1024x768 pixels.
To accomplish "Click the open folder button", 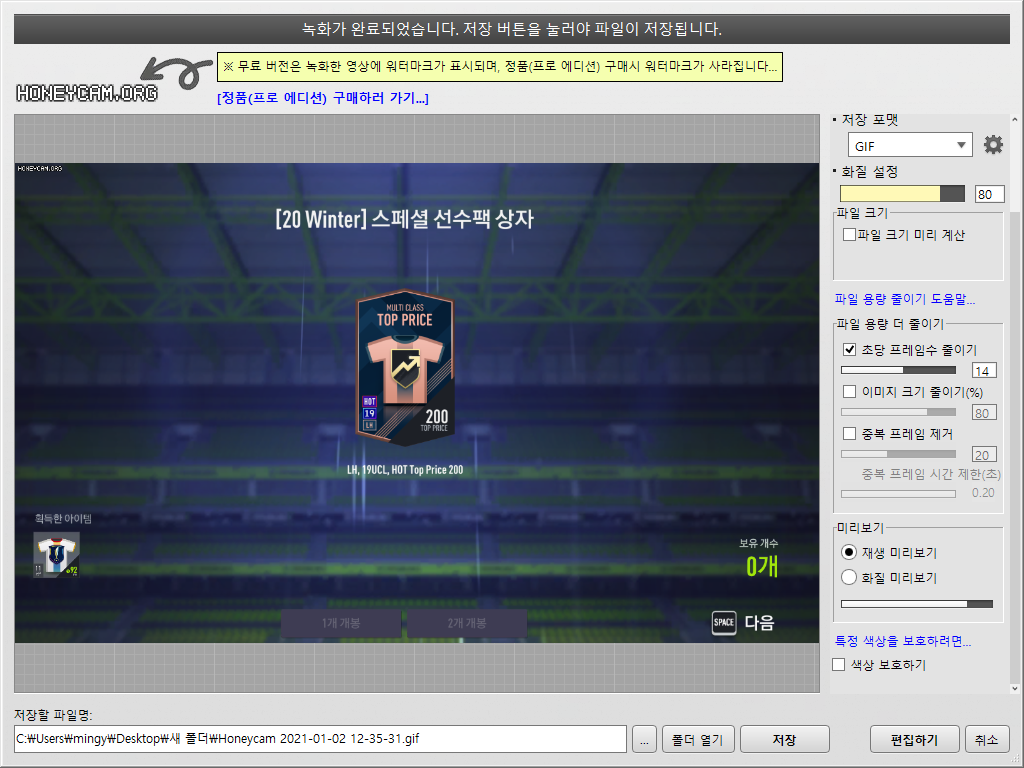I will [698, 739].
